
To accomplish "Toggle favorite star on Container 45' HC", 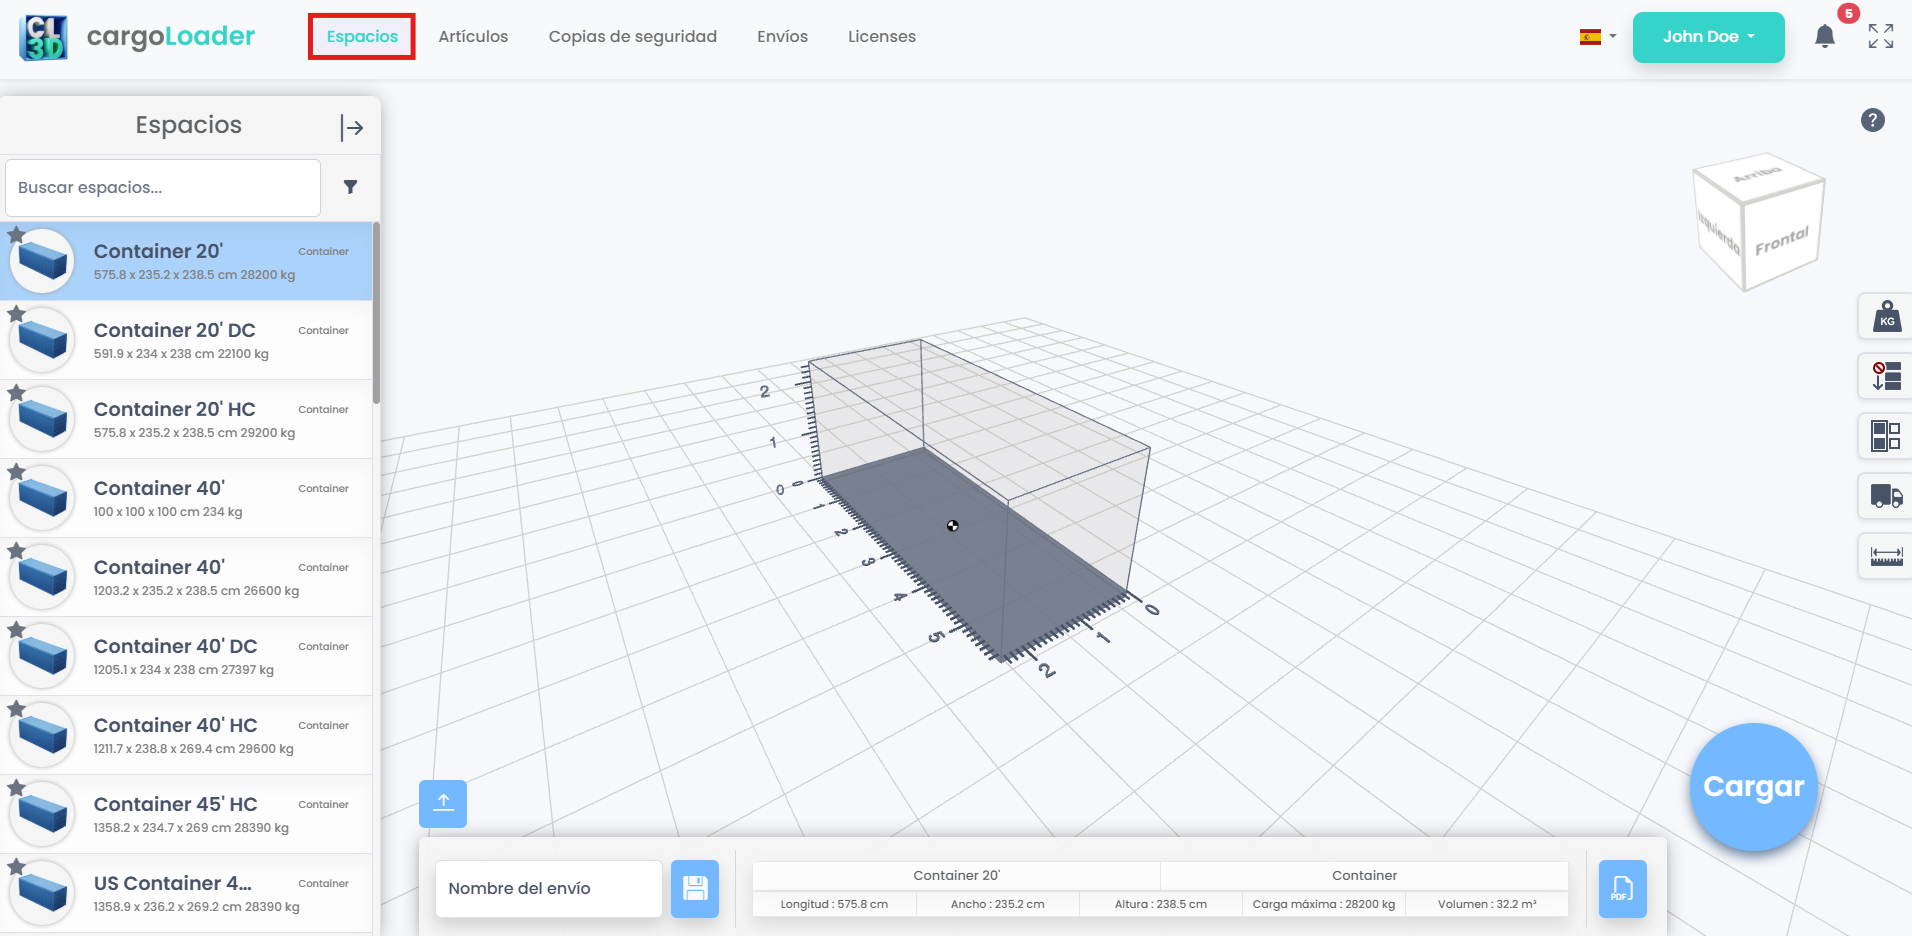I will pos(16,788).
